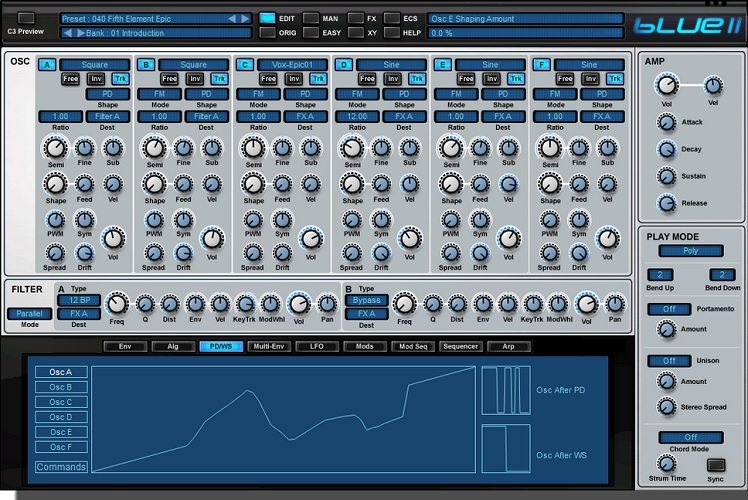Click the Commands button in PD/WS panel
The image size is (748, 500).
[x=61, y=467]
